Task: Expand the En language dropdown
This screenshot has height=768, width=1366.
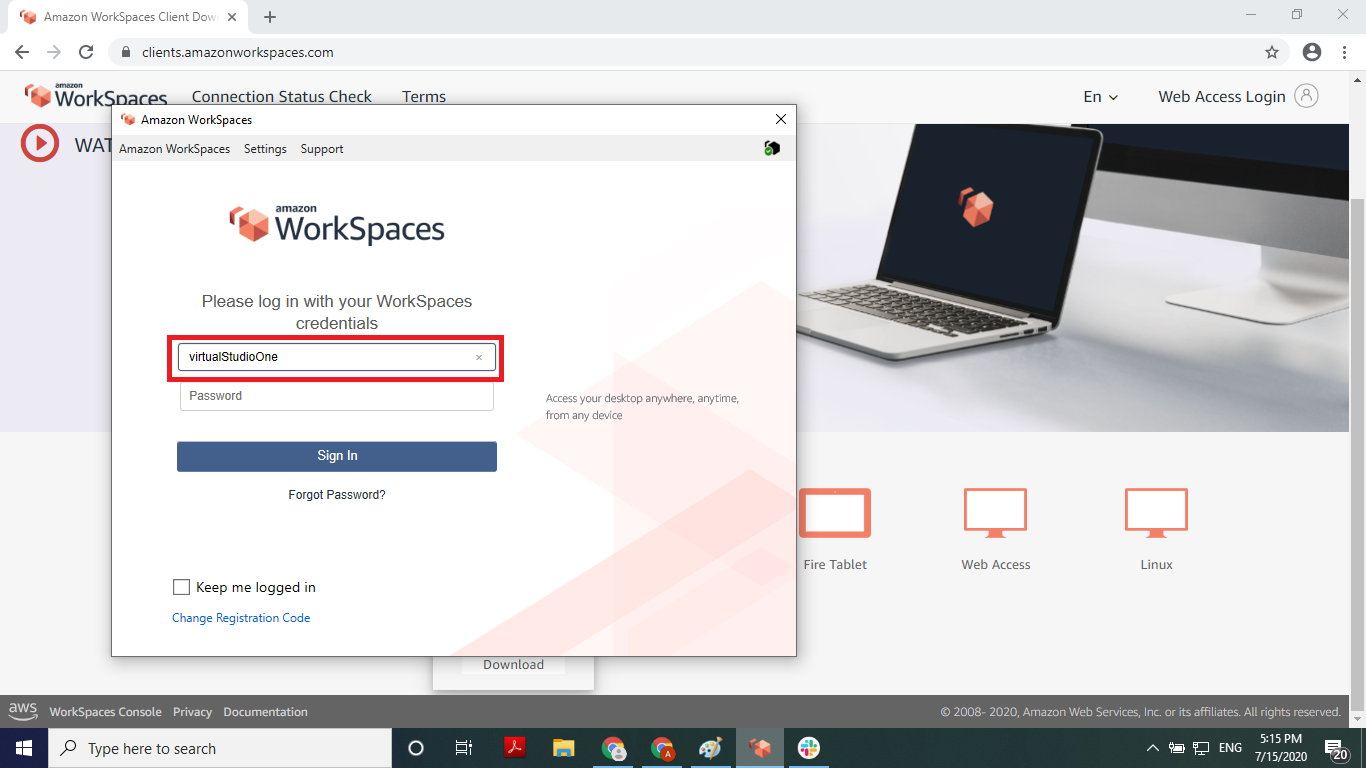Action: pyautogui.click(x=1101, y=97)
